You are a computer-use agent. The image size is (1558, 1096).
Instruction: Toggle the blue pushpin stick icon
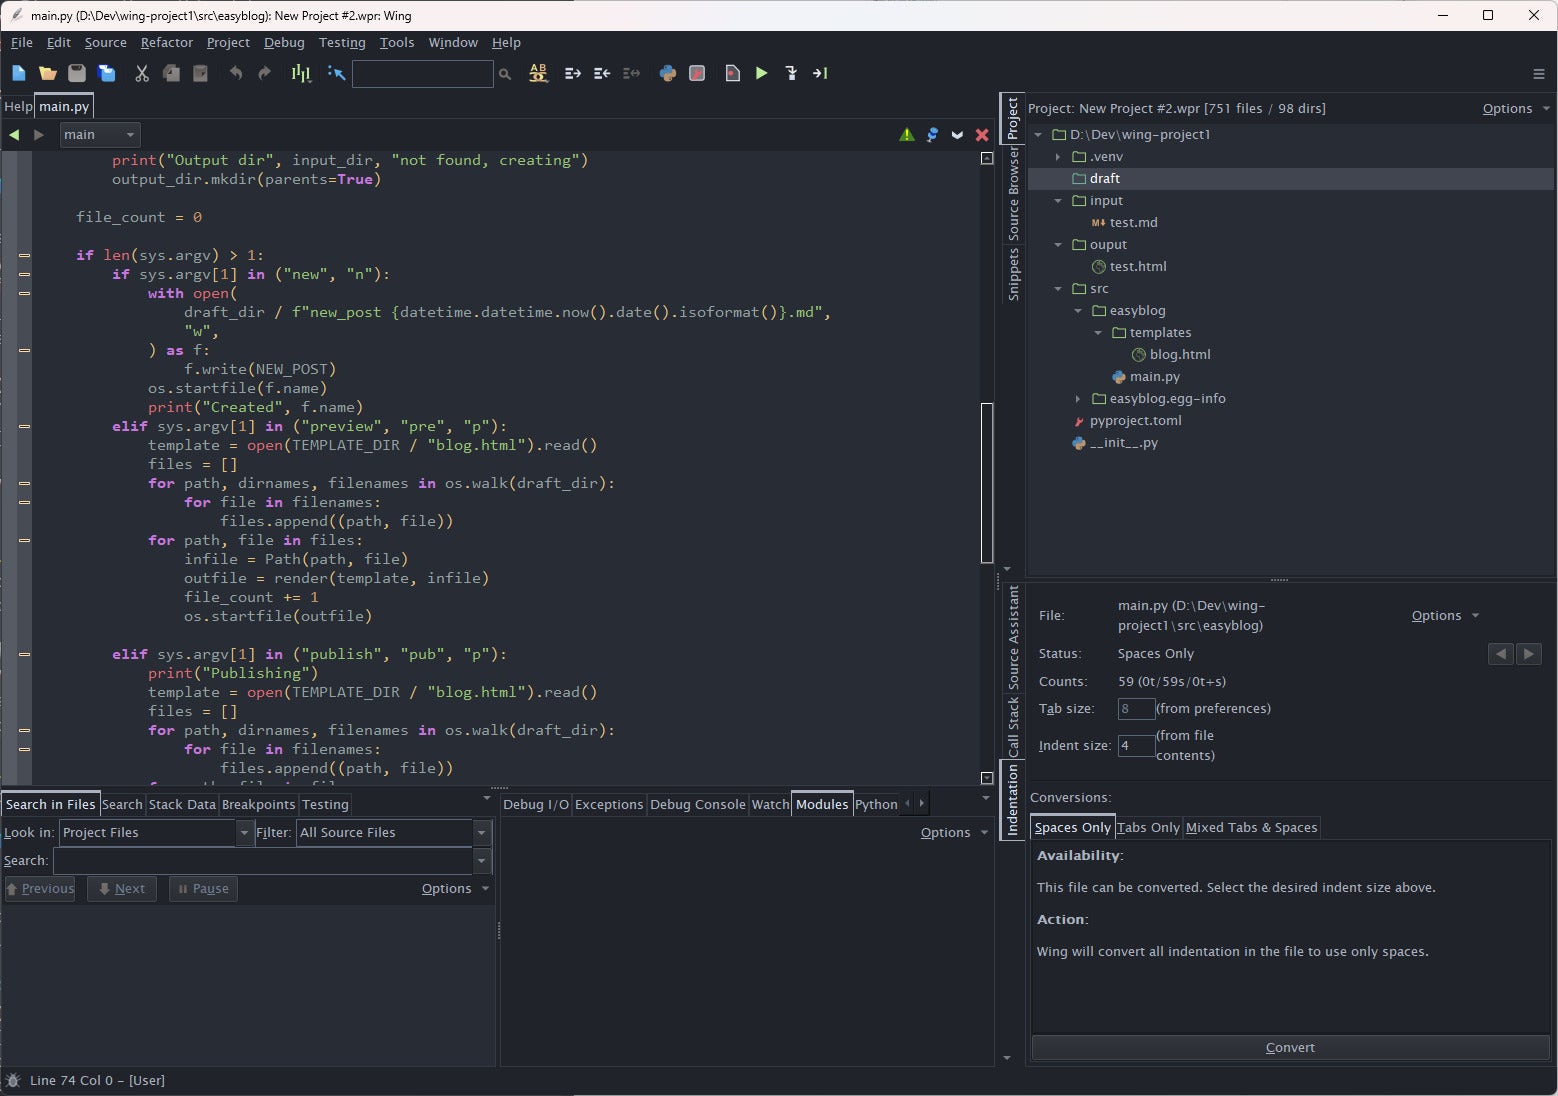click(x=932, y=135)
